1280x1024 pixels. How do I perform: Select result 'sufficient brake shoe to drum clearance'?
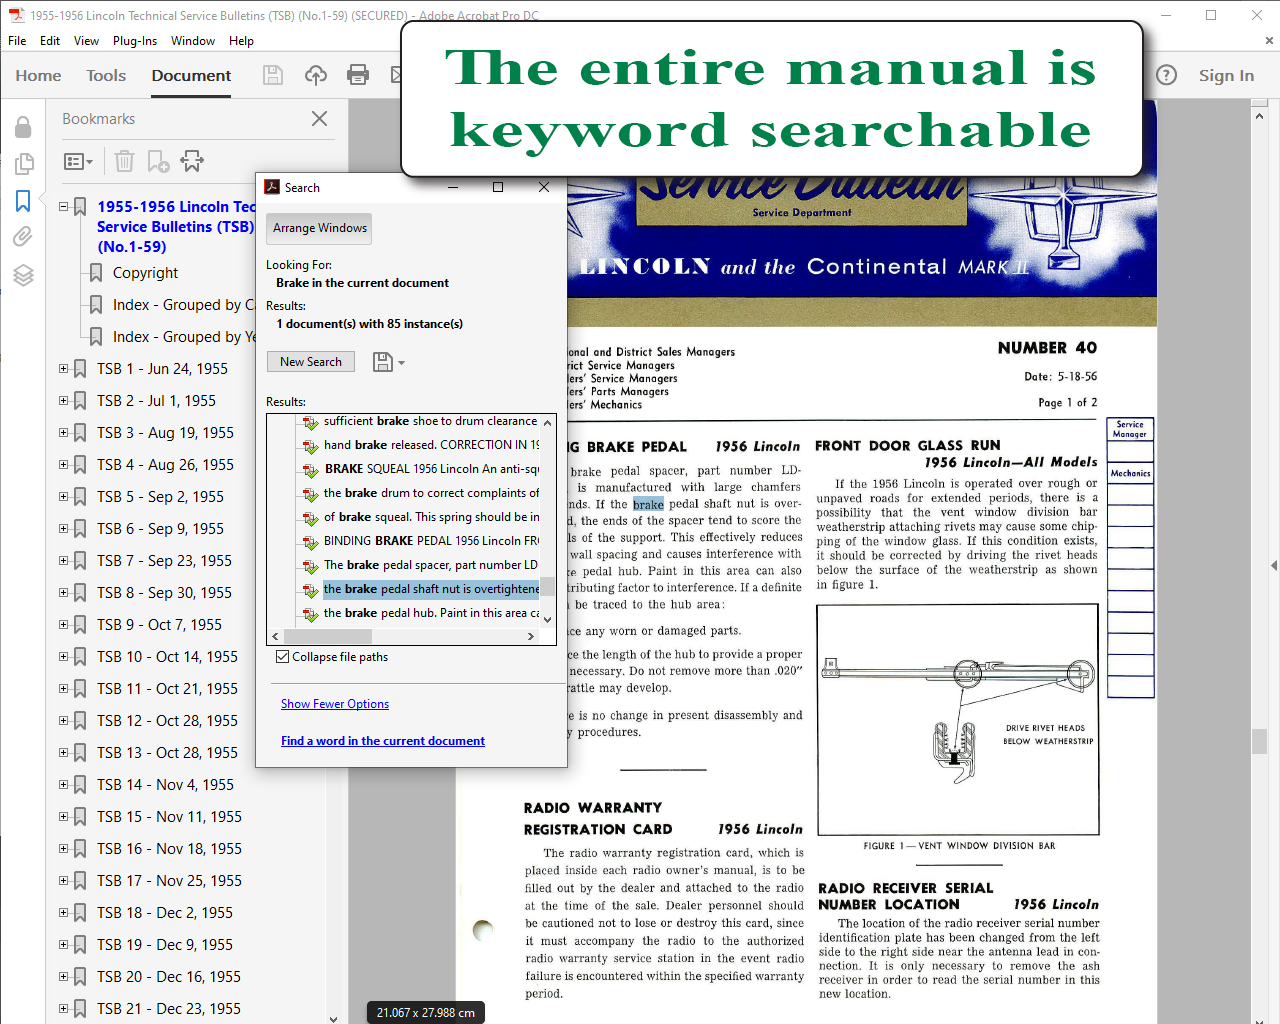coord(431,421)
